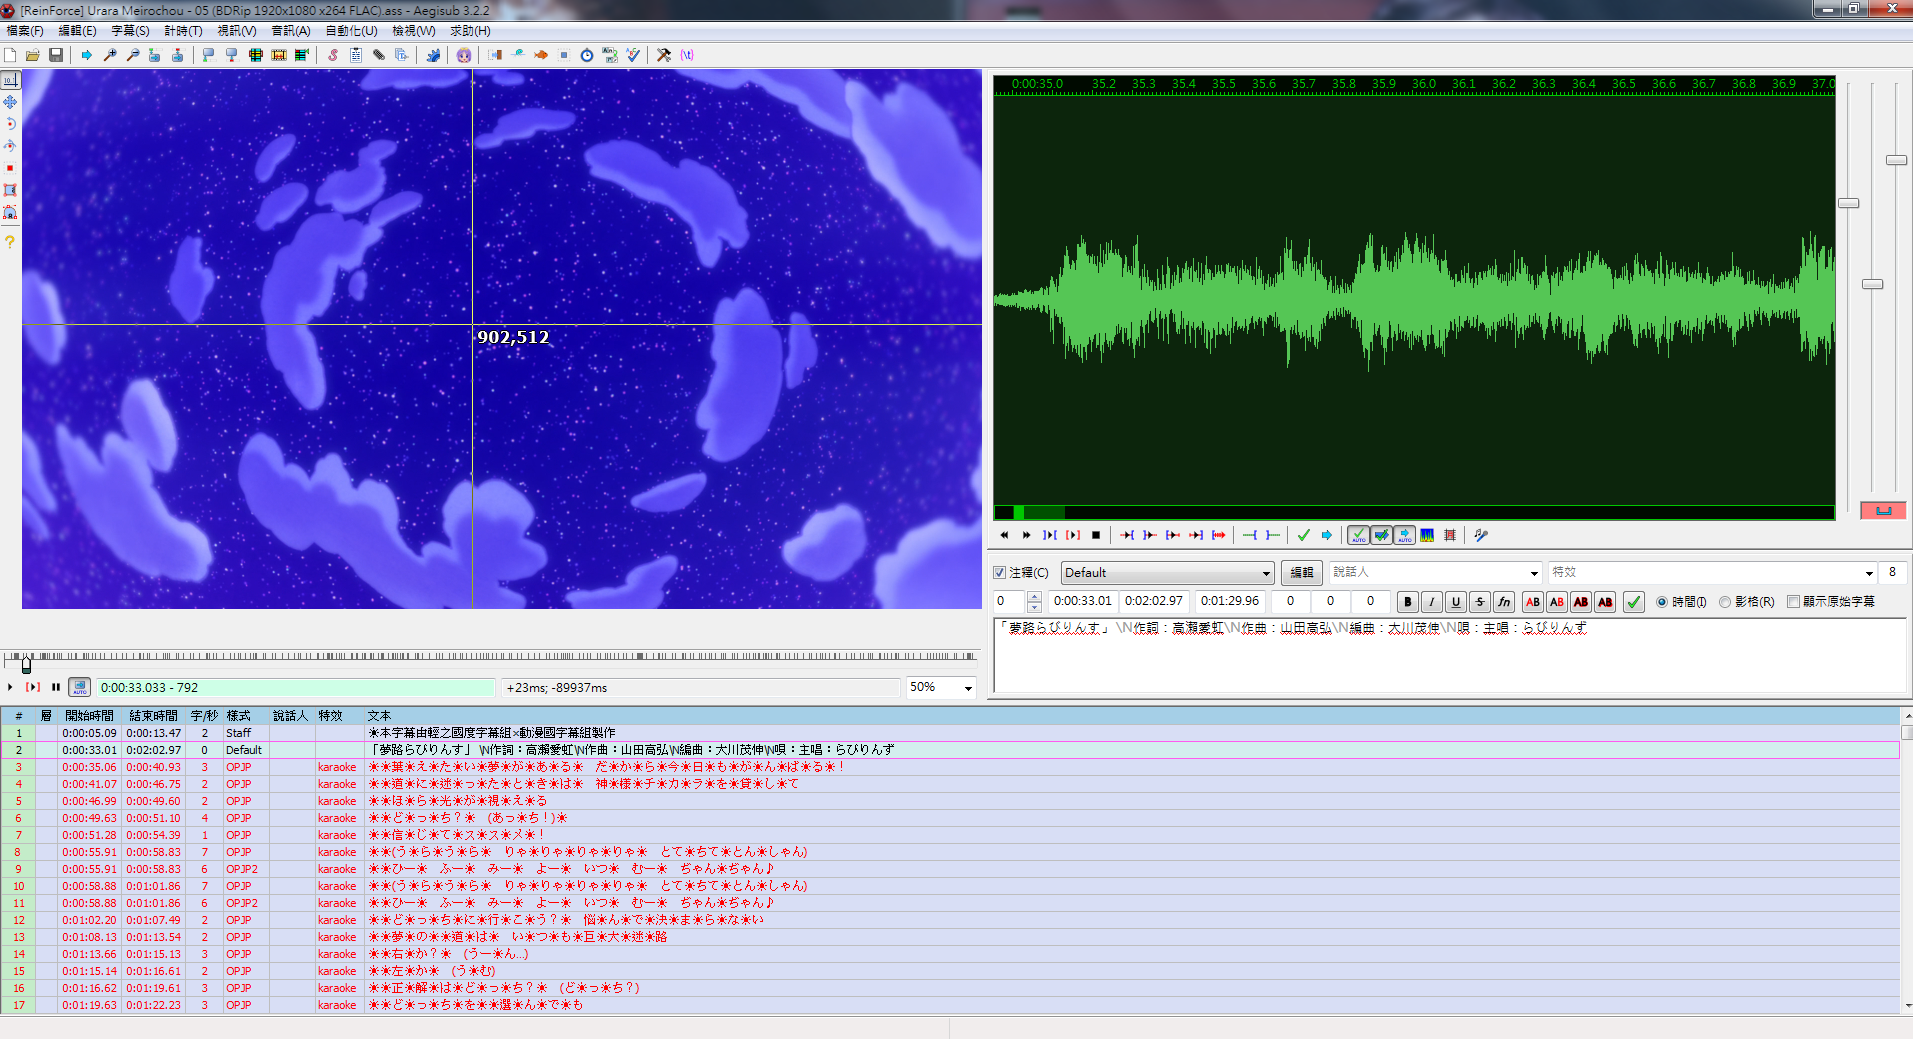The width and height of the screenshot is (1913, 1040).
Task: Commit audio changes with green check
Action: (1304, 535)
